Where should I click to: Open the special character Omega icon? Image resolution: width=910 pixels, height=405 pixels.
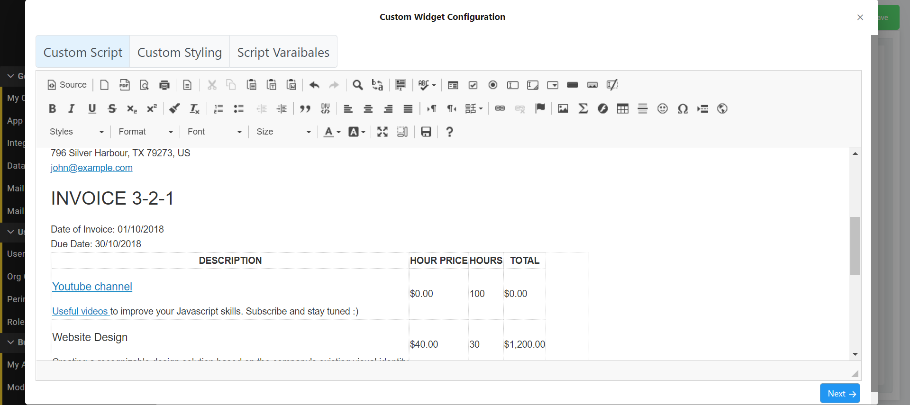tap(682, 108)
